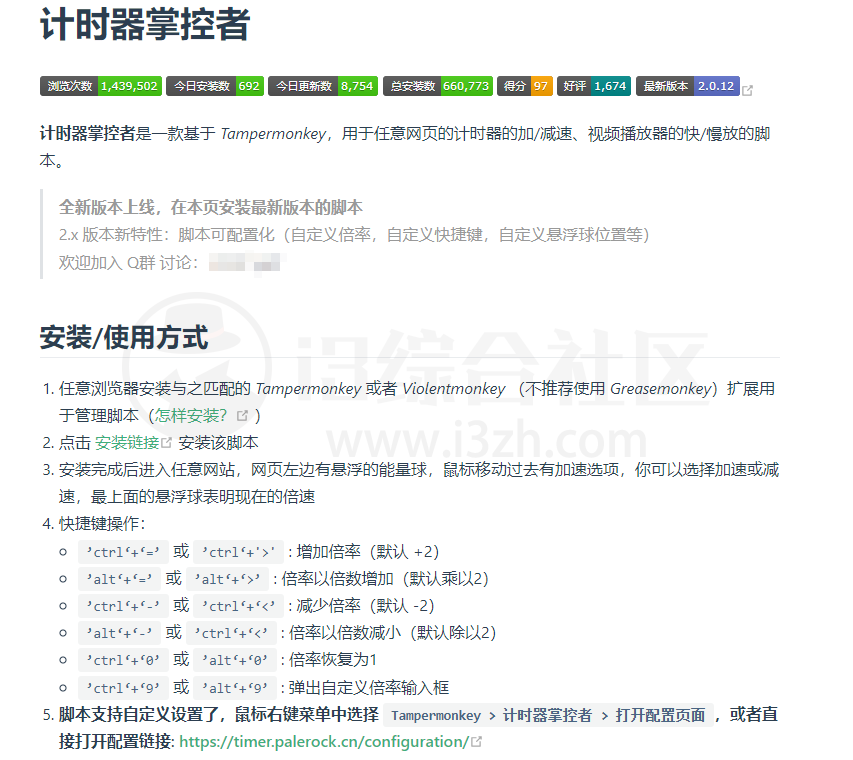Click the 安装/使用方式 heading
Viewport: 853px width, 760px height.
pyautogui.click(x=124, y=337)
